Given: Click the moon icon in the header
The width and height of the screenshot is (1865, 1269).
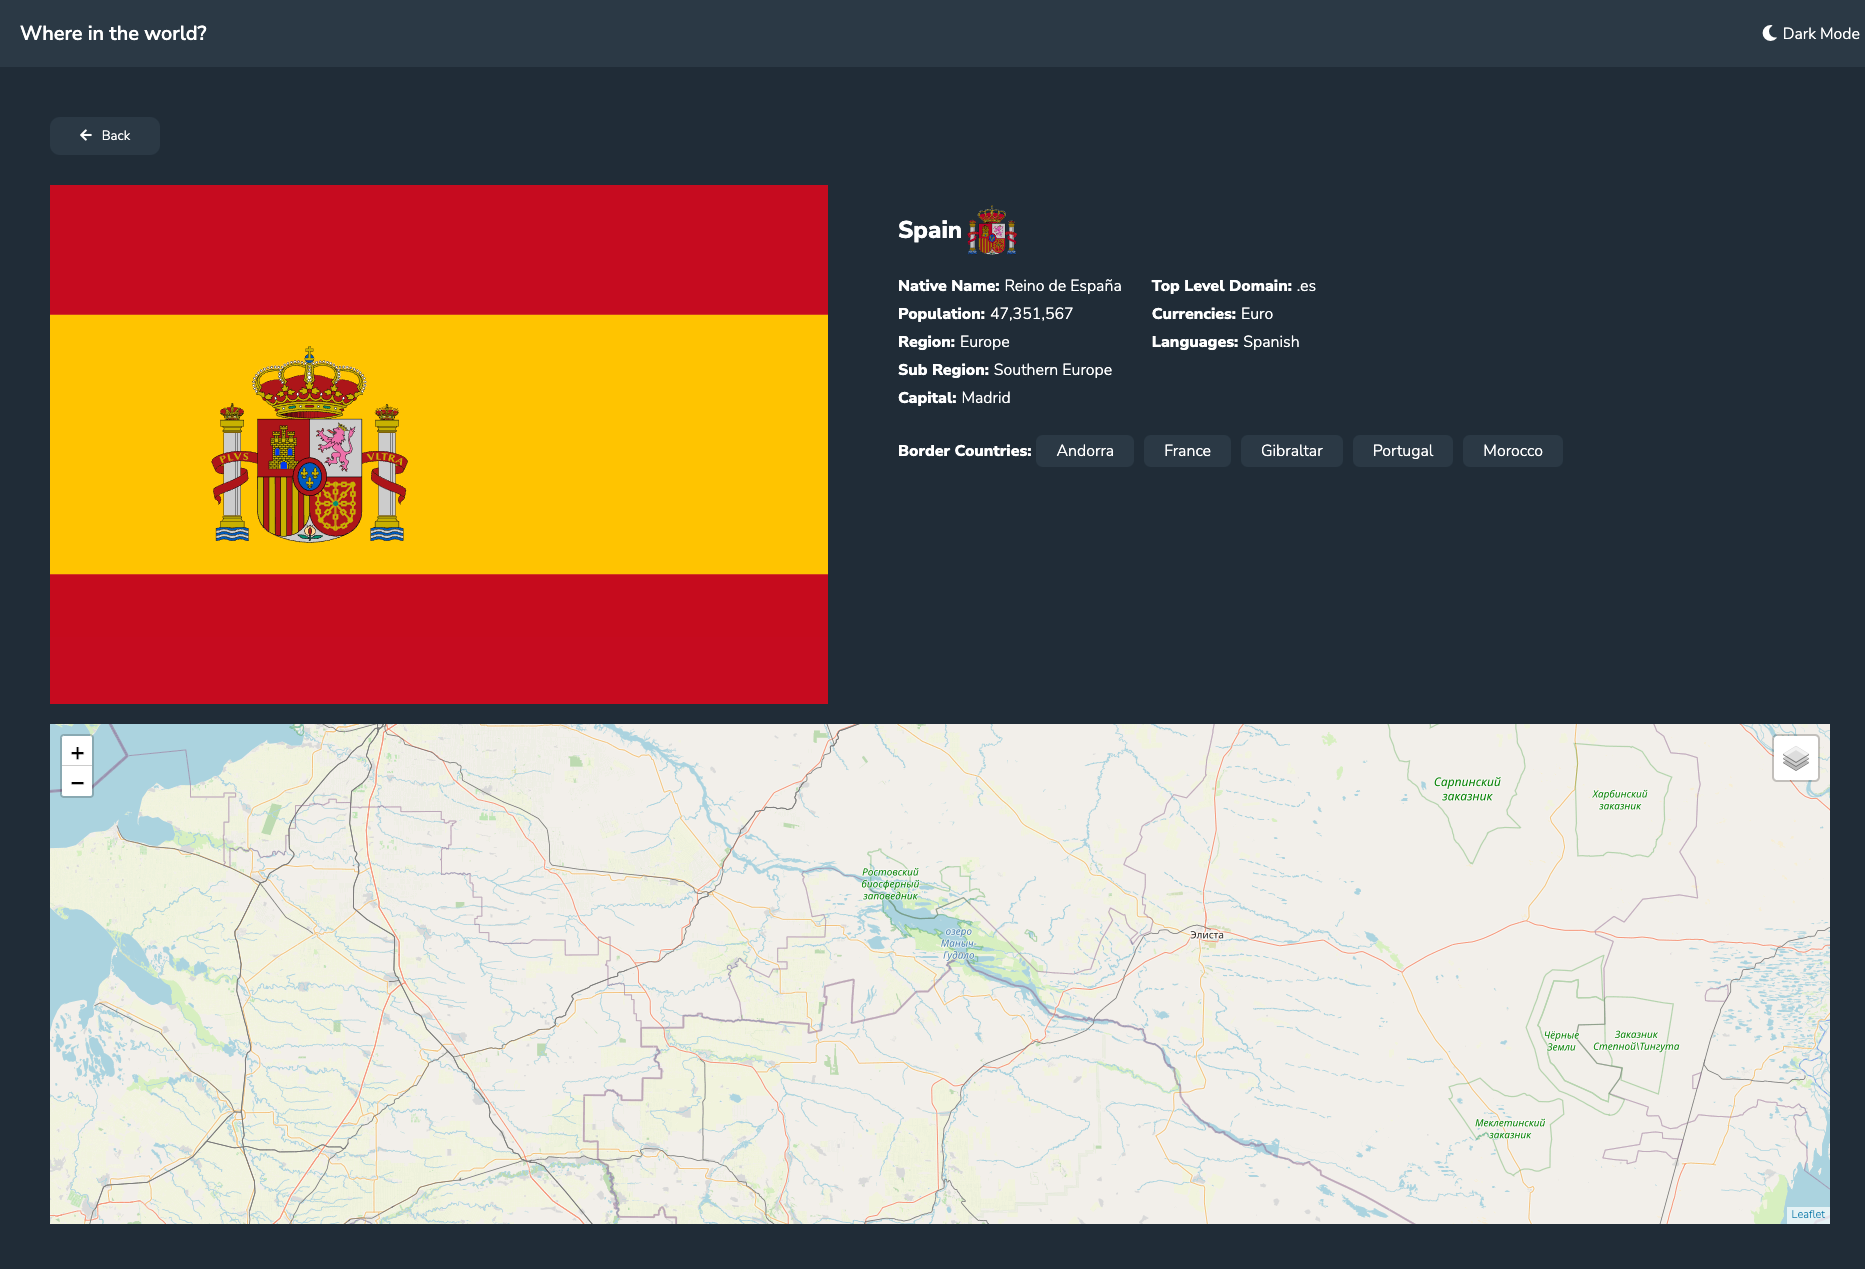Looking at the screenshot, I should pos(1768,32).
